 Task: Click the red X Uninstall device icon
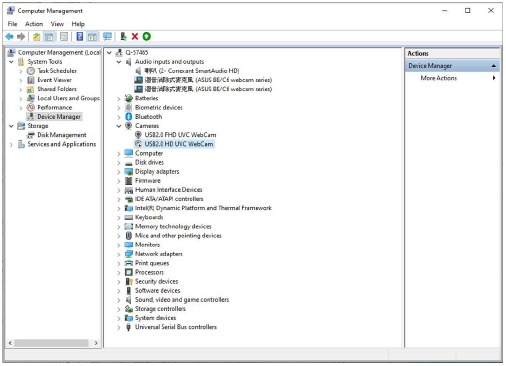[x=135, y=36]
